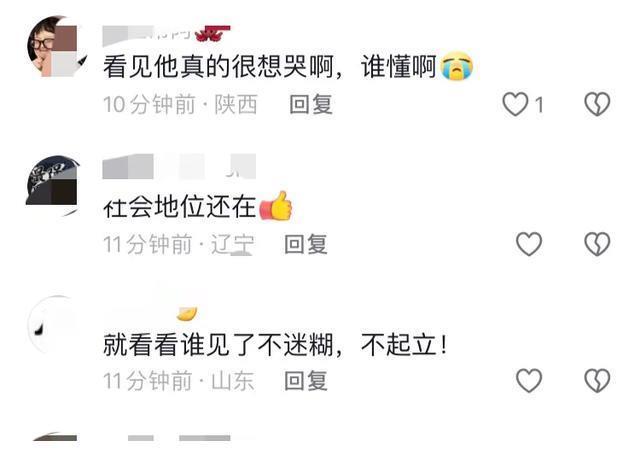Tap broken heart on 辽宁 comment

tap(597, 244)
